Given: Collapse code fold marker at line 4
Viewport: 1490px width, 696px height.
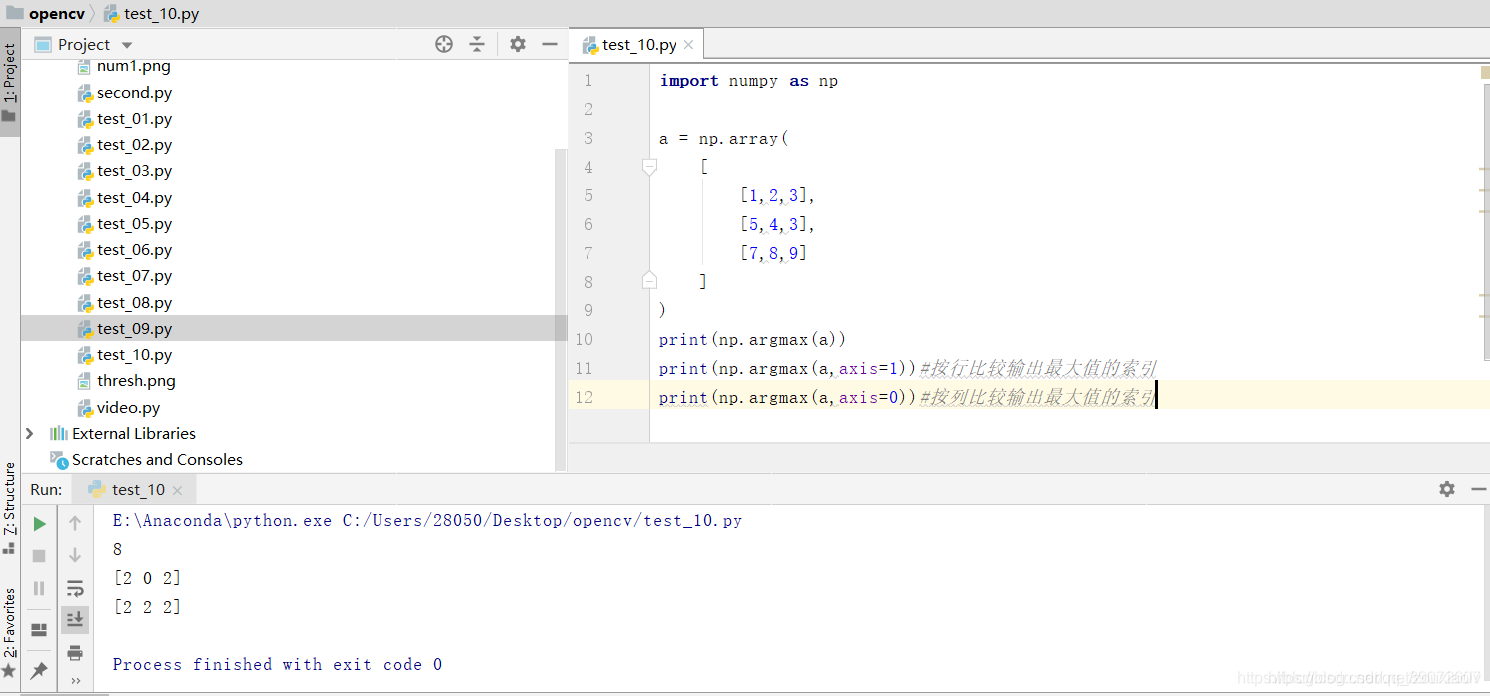Looking at the screenshot, I should coord(649,167).
